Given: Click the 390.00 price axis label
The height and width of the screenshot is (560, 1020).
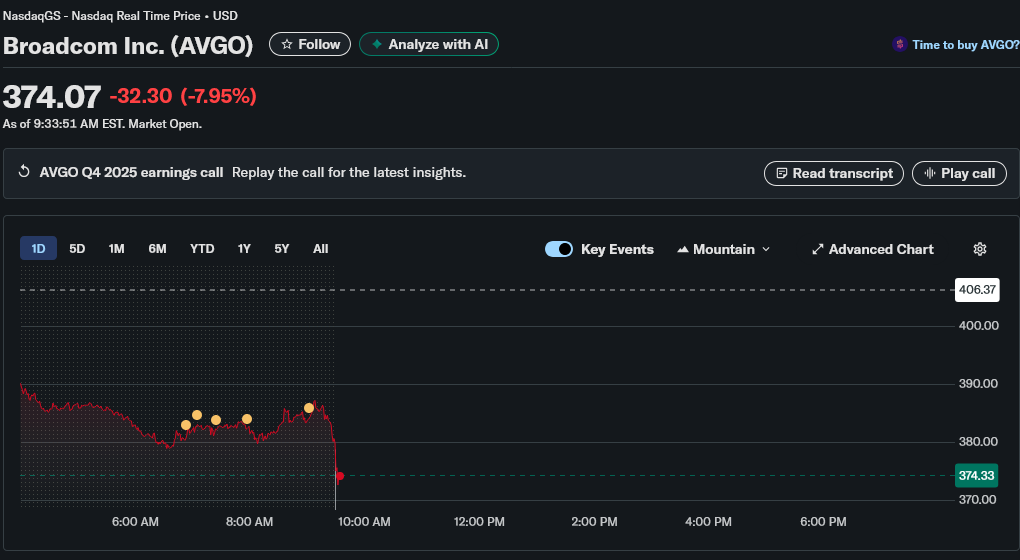Looking at the screenshot, I should (x=978, y=384).
